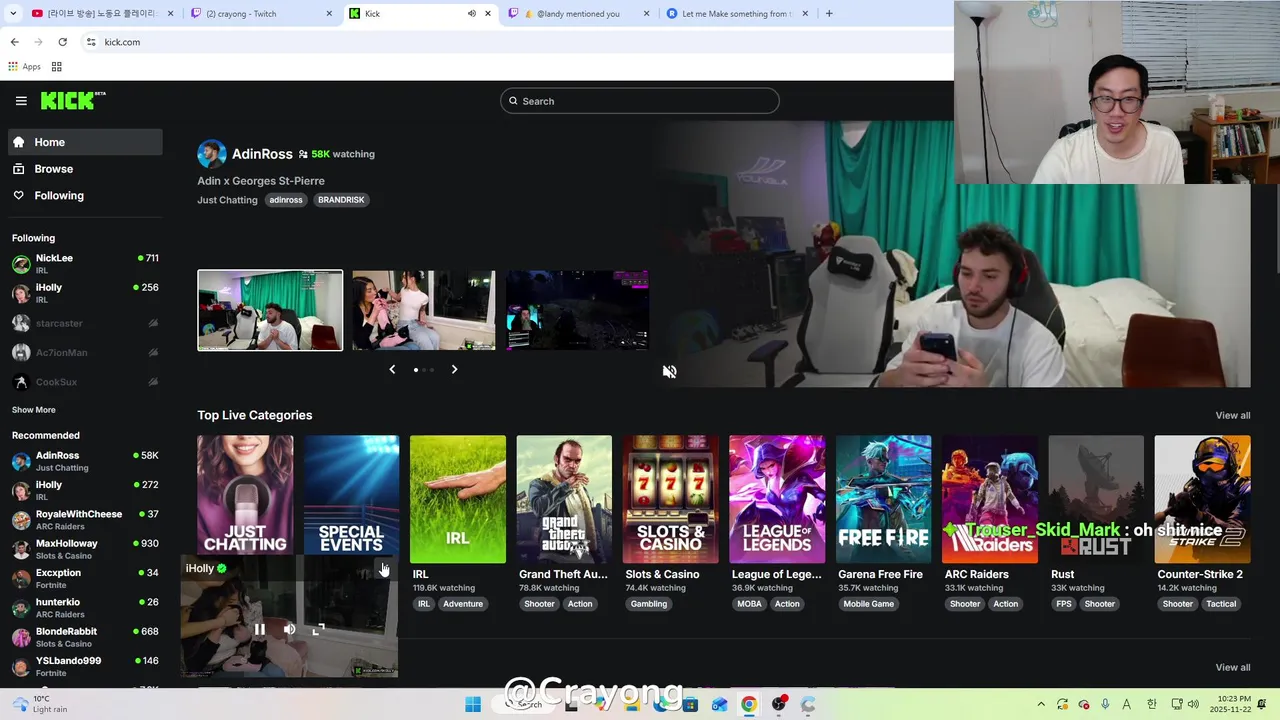Open the weather widget showing Light rain
Viewport: 1280px width, 720px height.
point(38,704)
